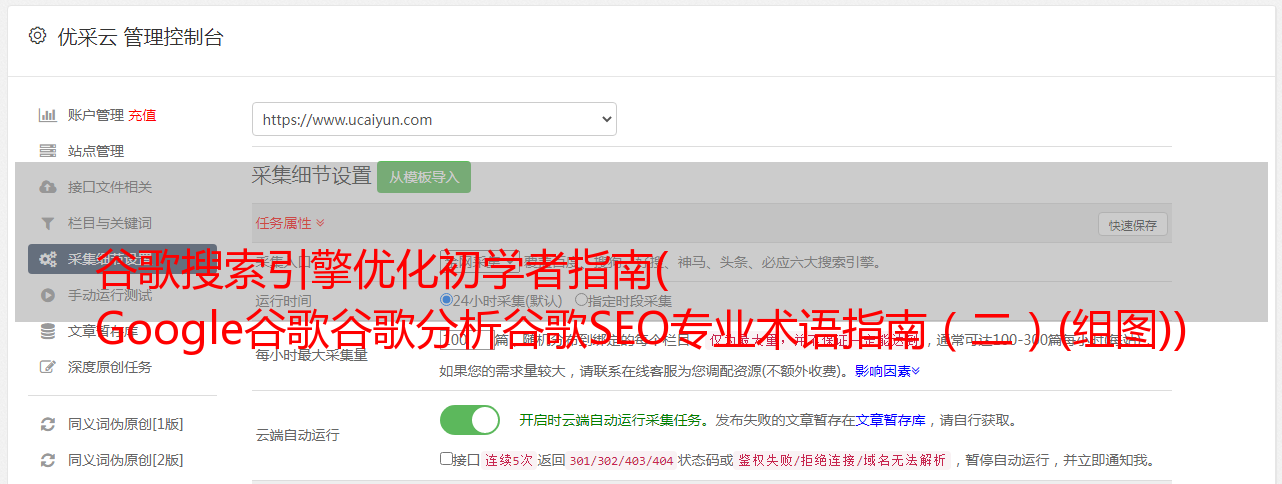1282x484 pixels.
Task: Click the 采集细节设置 heading text
Action: point(311,176)
